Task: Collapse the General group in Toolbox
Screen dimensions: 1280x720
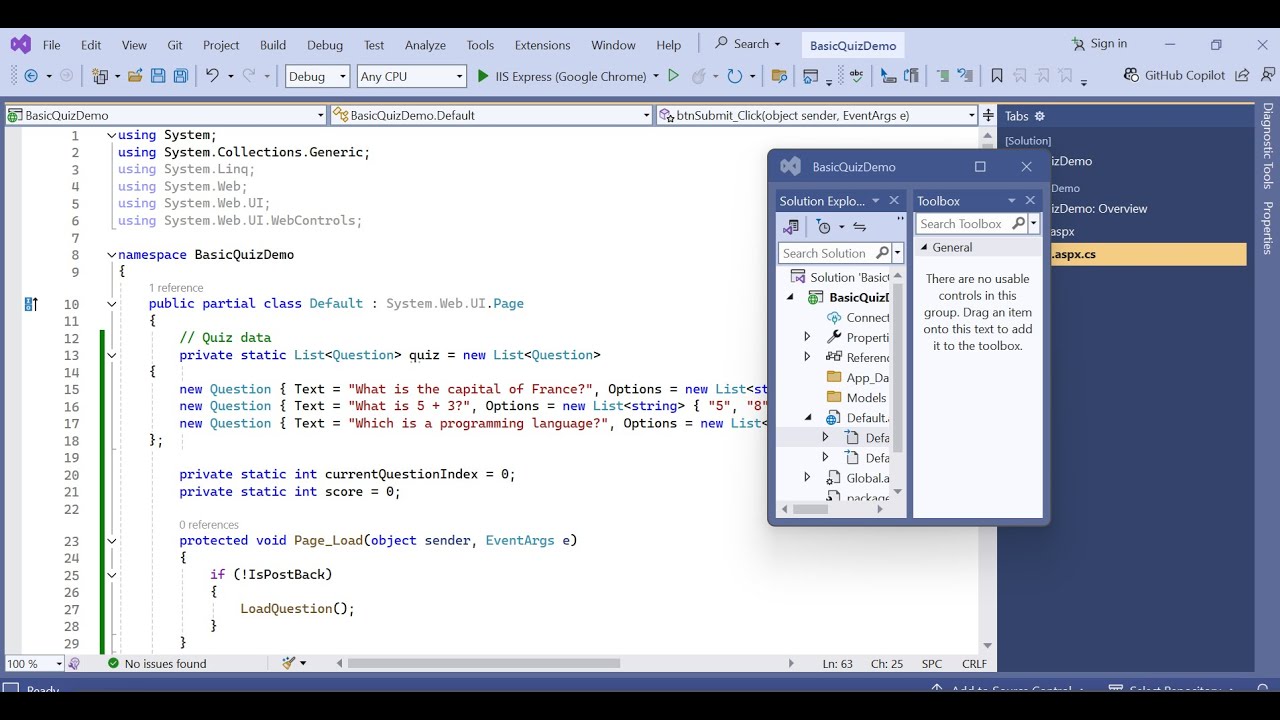Action: pyautogui.click(x=924, y=247)
